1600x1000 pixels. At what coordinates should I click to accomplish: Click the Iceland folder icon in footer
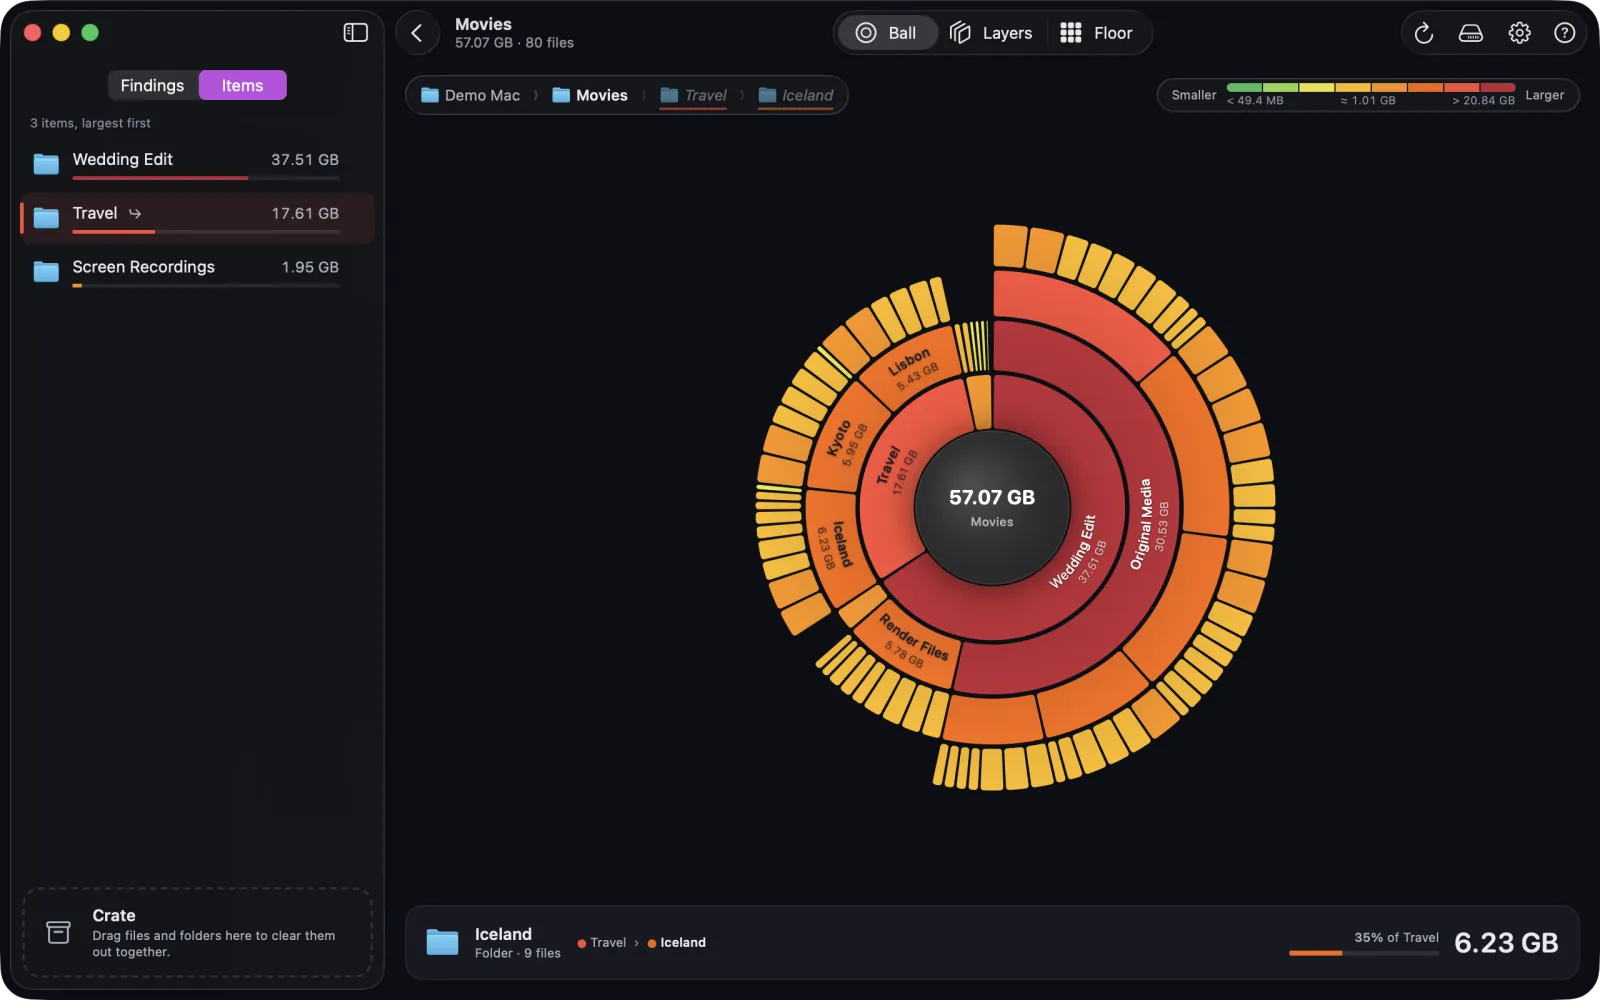click(442, 942)
